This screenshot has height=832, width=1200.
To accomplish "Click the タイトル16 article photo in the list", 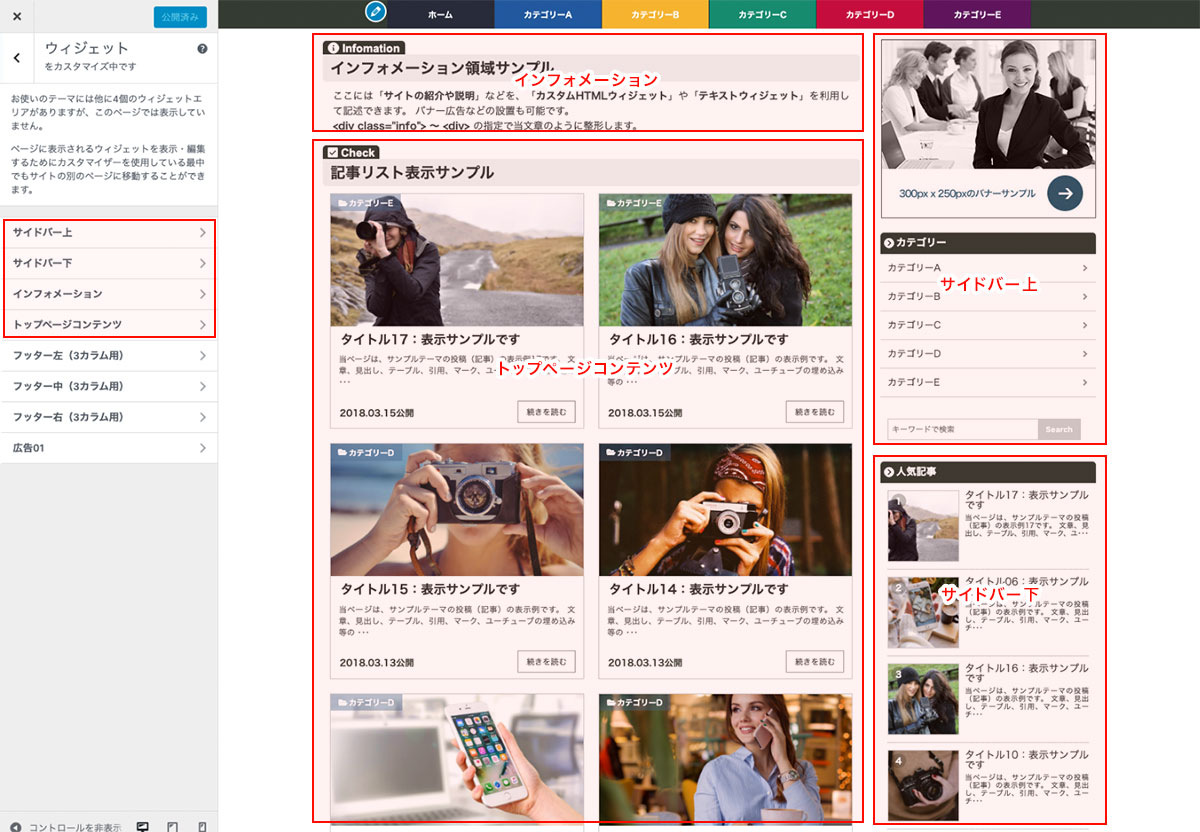I will (725, 260).
